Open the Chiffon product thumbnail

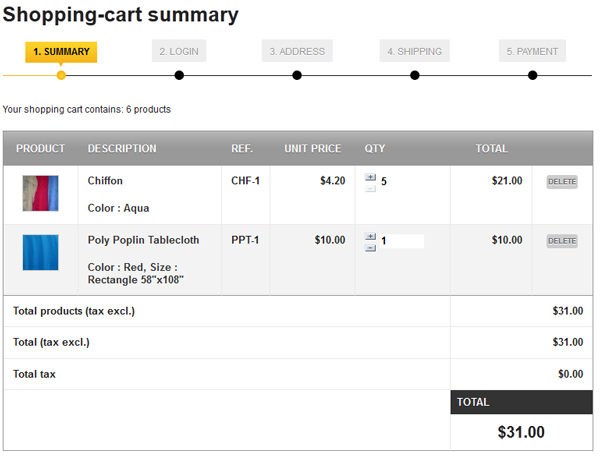point(41,193)
